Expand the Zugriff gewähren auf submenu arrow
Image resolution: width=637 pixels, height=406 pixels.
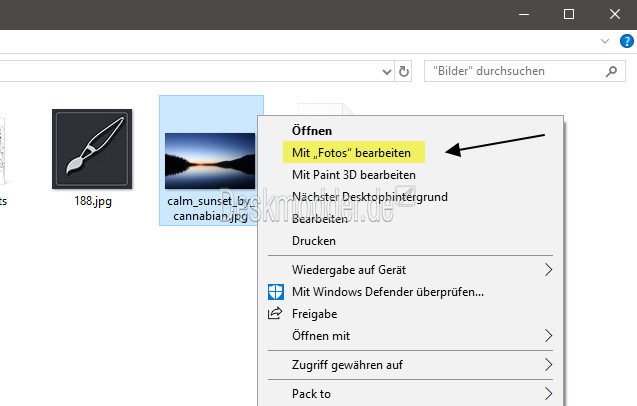pyautogui.click(x=548, y=365)
